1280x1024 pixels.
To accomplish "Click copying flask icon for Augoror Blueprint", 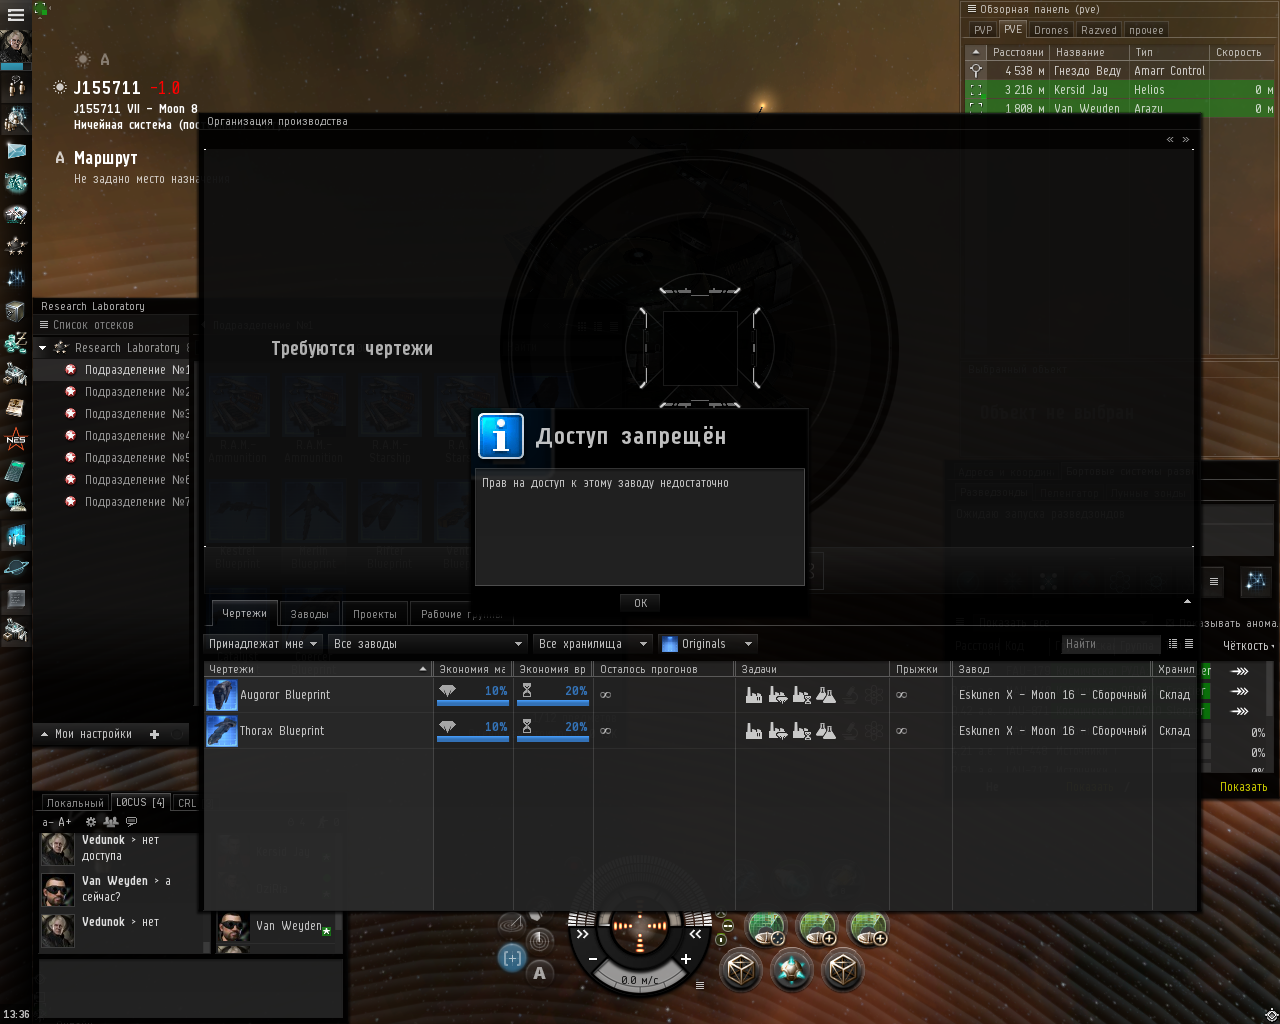I will (826, 695).
